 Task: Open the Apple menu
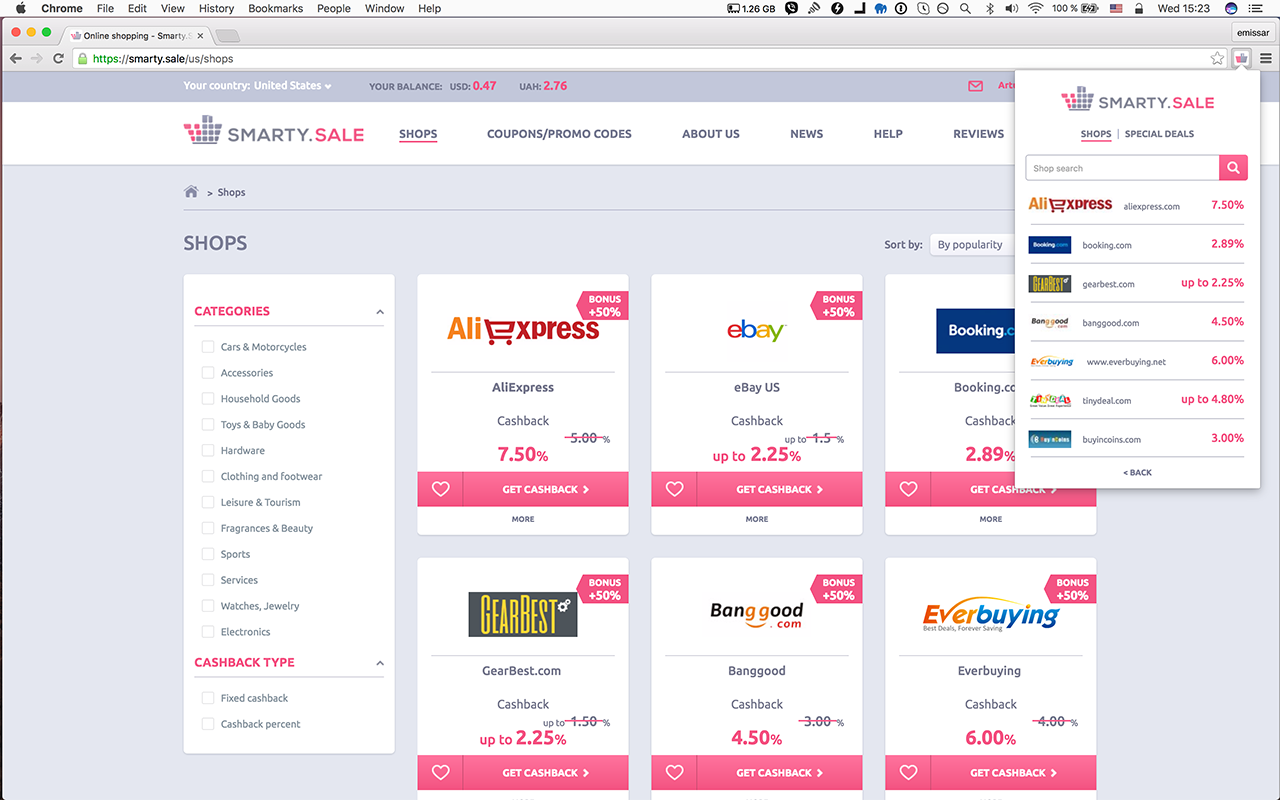pos(20,8)
